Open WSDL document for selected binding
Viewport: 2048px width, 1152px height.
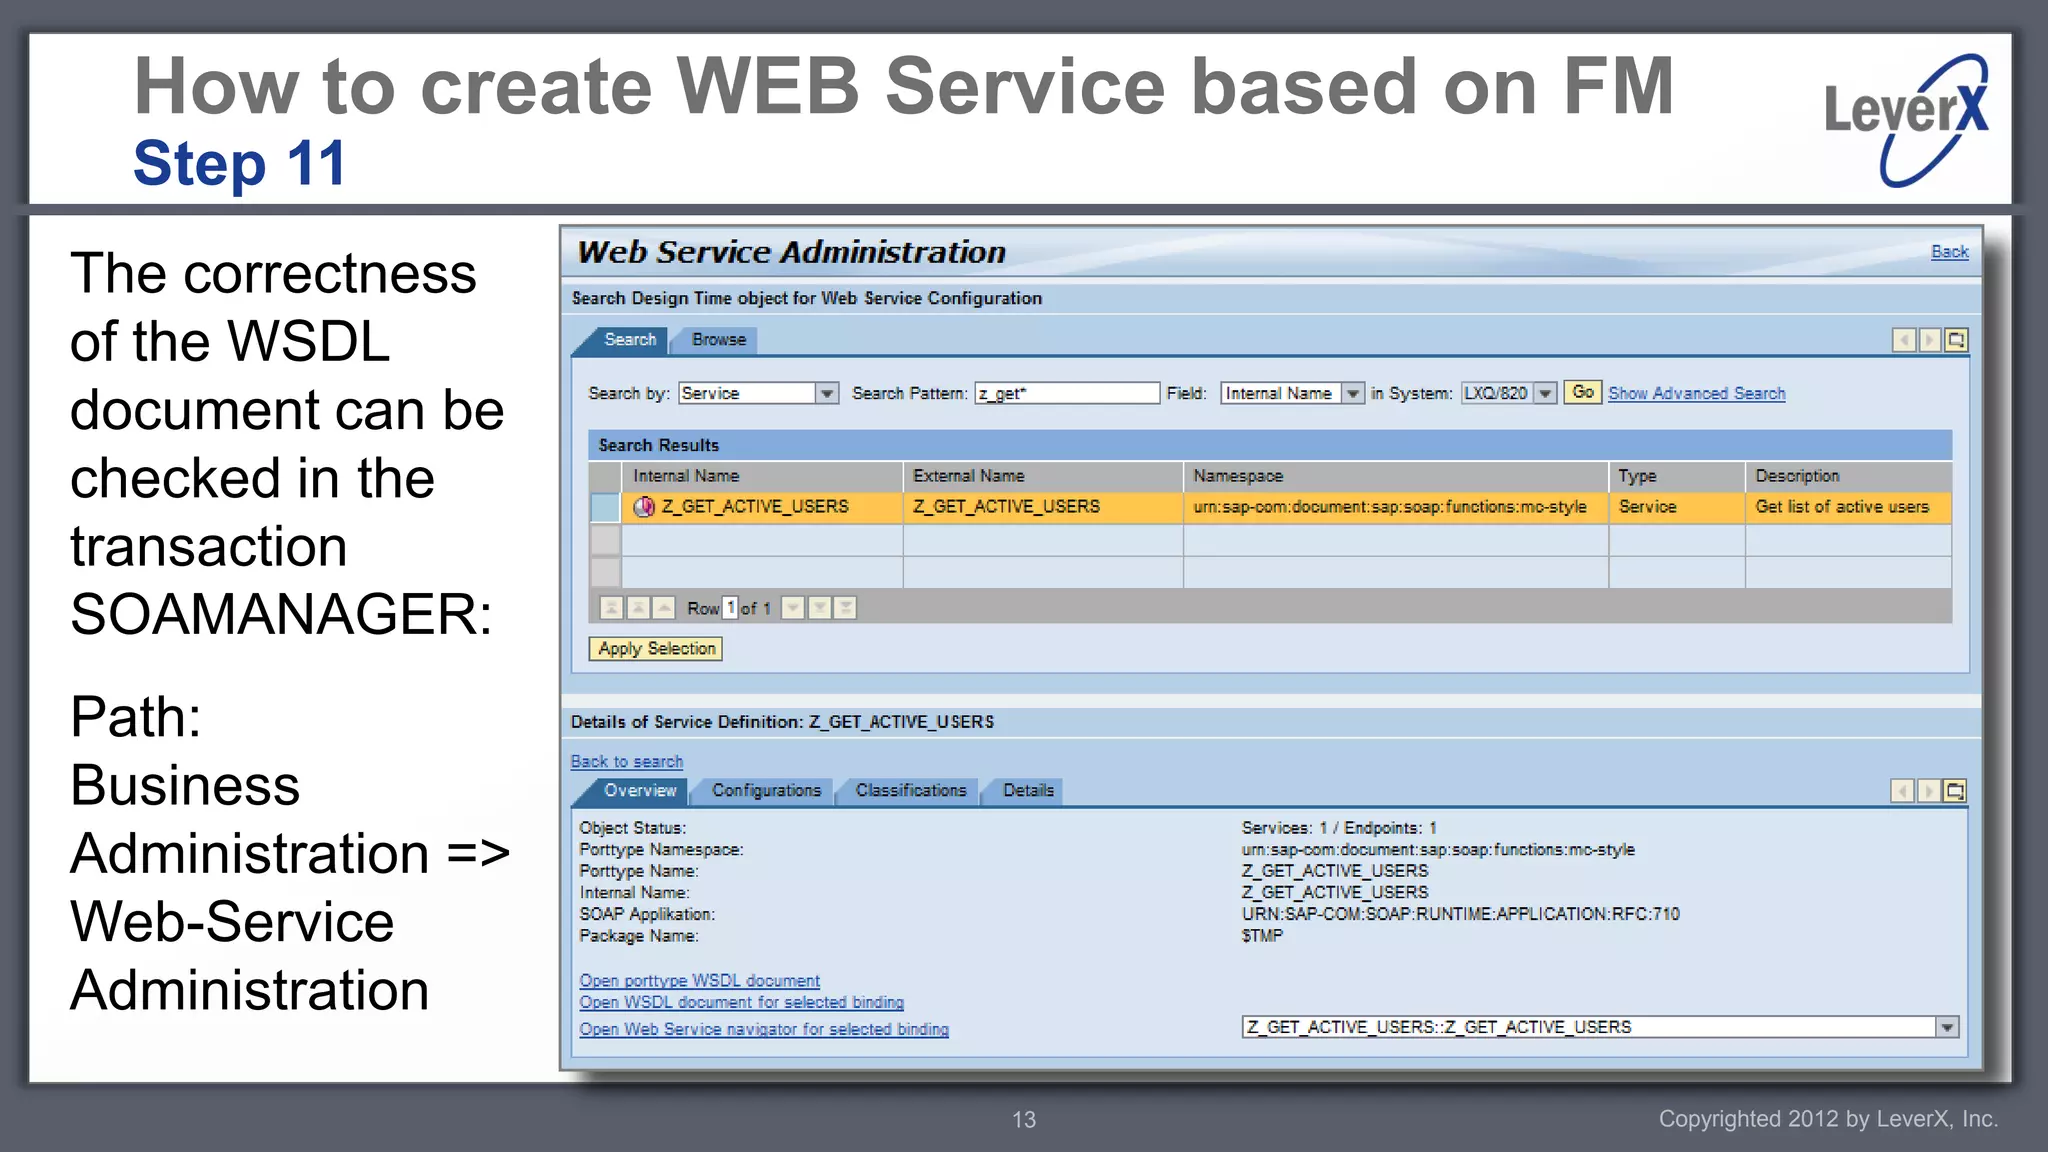pyautogui.click(x=741, y=1003)
